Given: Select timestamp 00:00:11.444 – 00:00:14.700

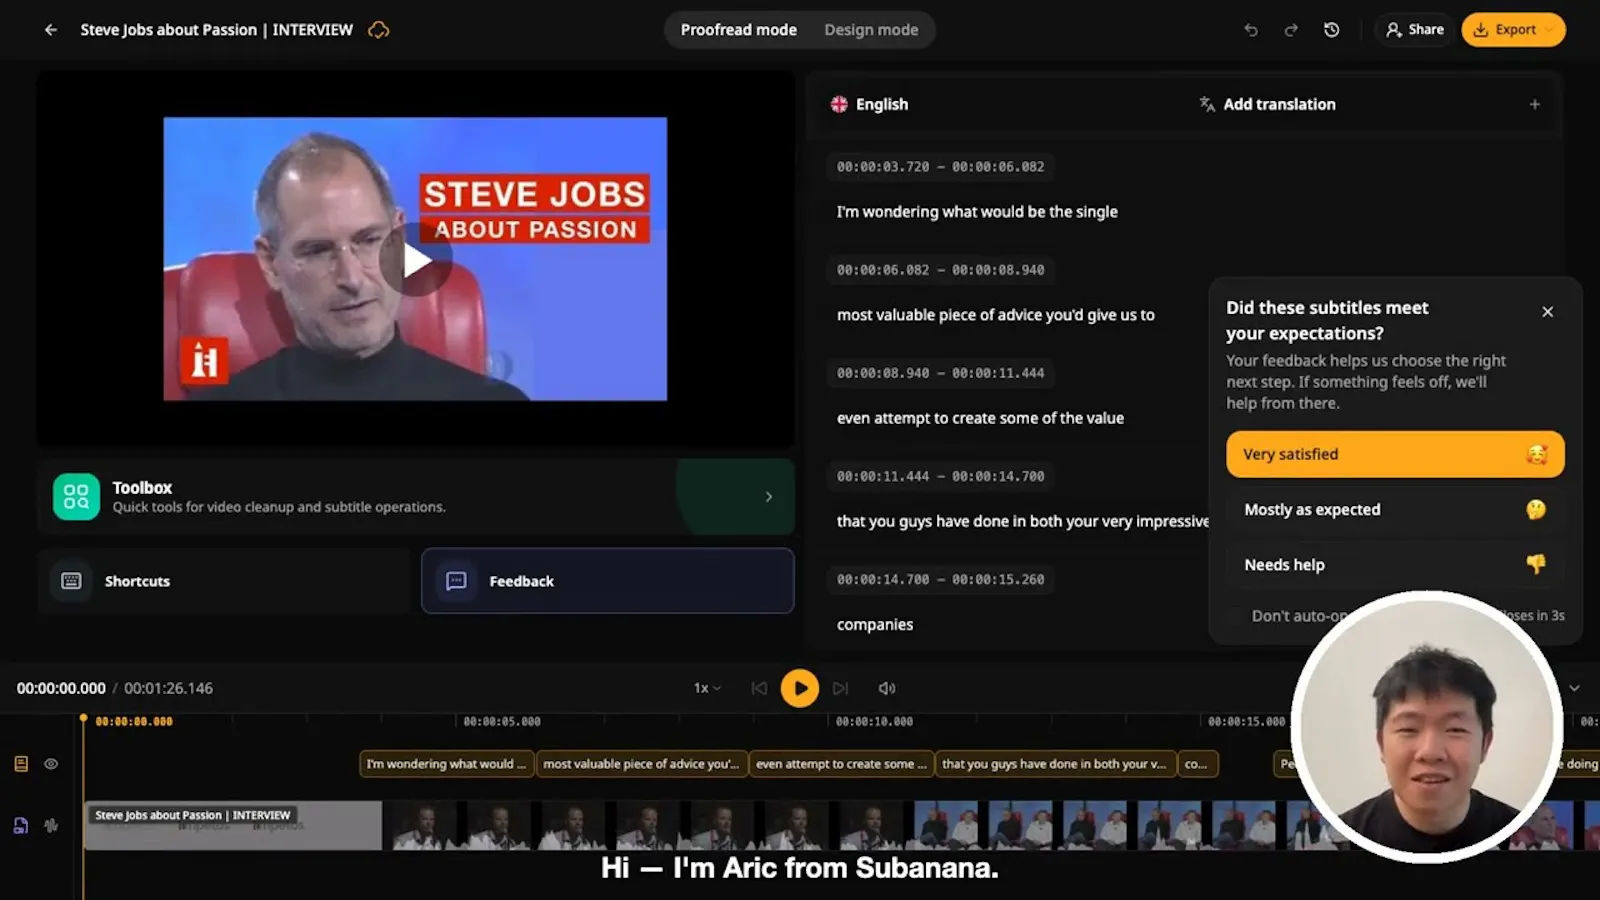Looking at the screenshot, I should coord(940,476).
